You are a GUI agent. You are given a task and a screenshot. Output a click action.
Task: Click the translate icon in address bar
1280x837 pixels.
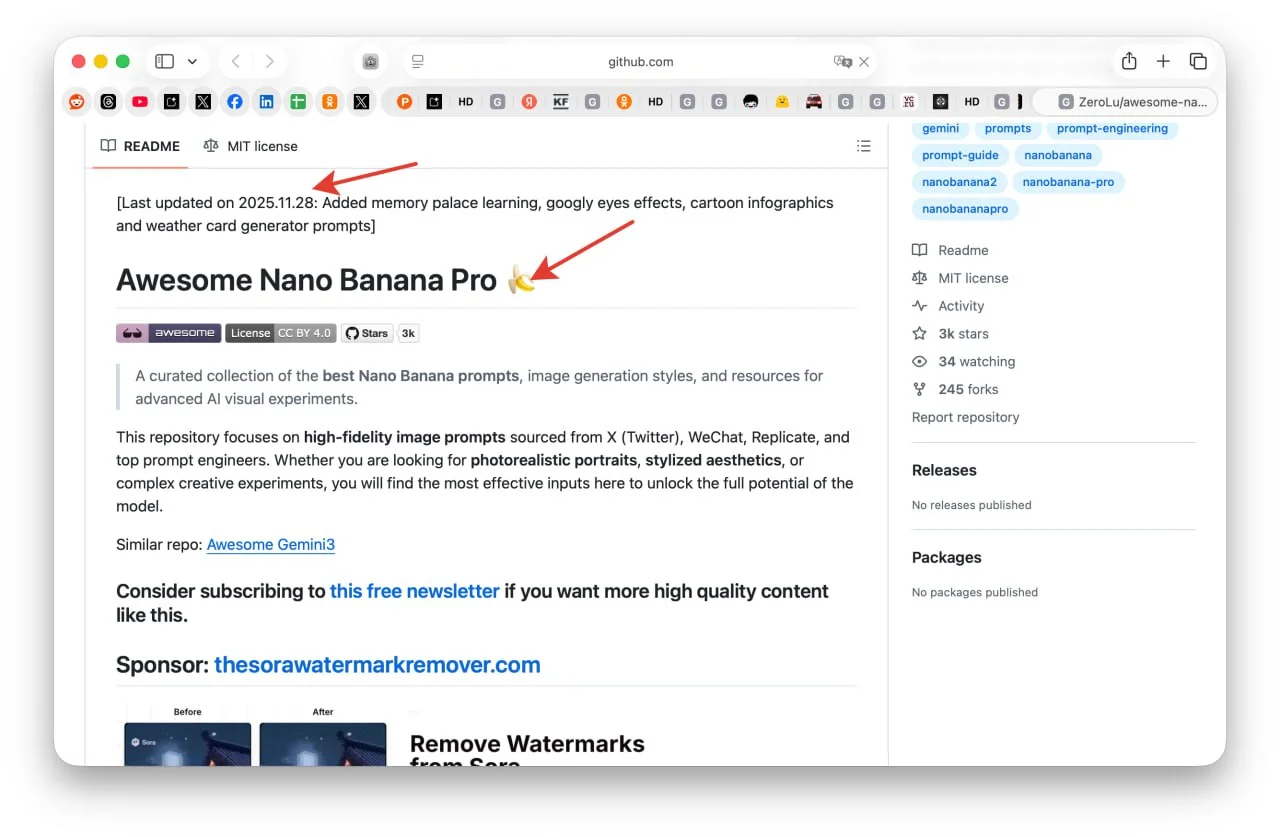coord(842,62)
